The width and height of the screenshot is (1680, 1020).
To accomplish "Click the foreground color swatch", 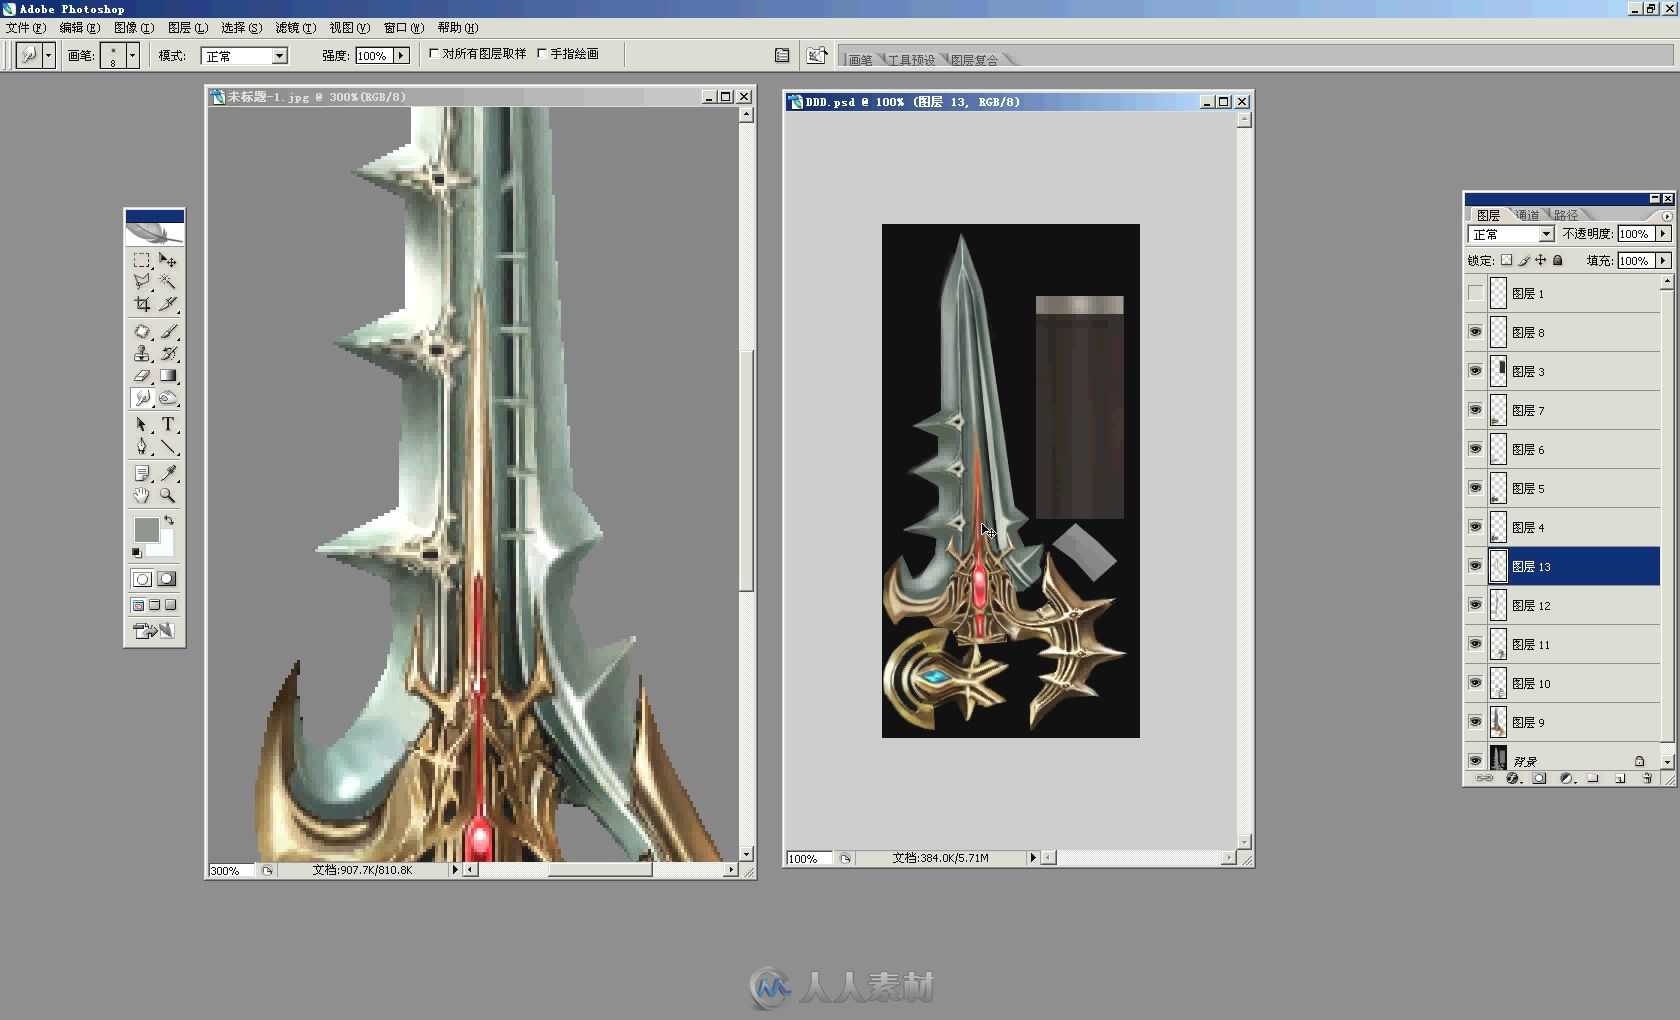I will tap(146, 529).
